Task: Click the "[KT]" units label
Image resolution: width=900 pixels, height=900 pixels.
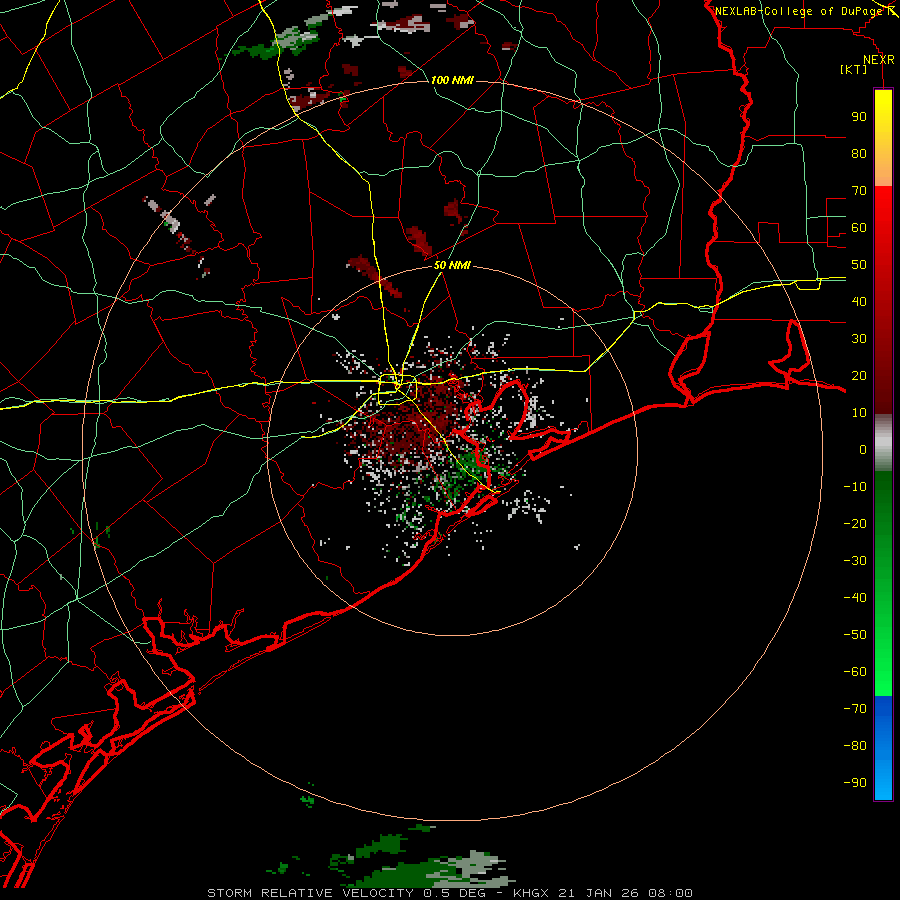Action: (854, 69)
